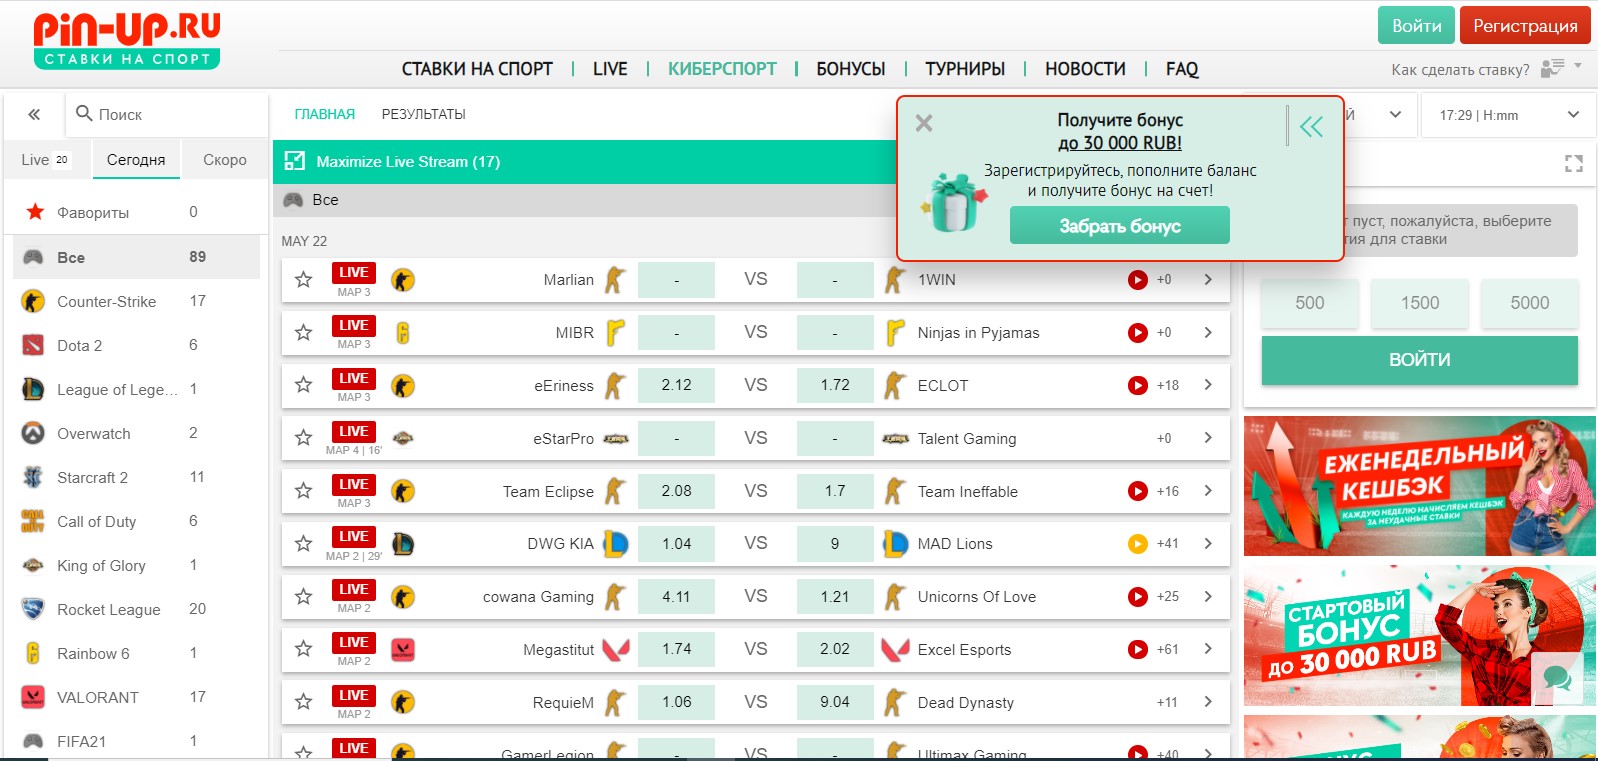Favorite the Marlian vs 1WIN match
This screenshot has width=1598, height=761.
coord(304,280)
